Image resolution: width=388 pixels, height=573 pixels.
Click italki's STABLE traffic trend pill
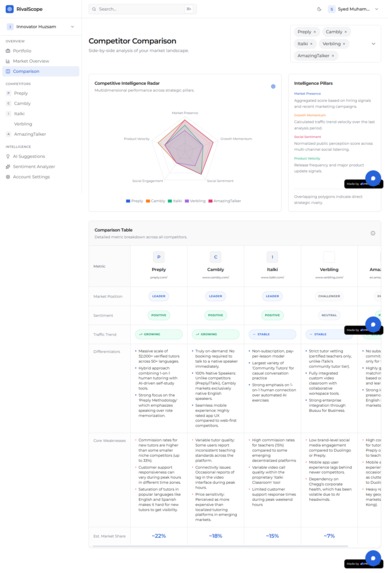[272, 334]
